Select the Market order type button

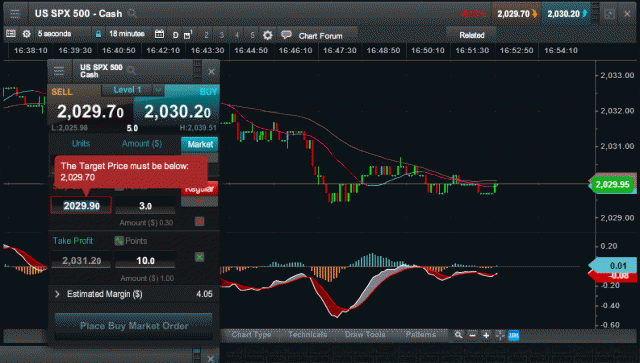(x=200, y=144)
